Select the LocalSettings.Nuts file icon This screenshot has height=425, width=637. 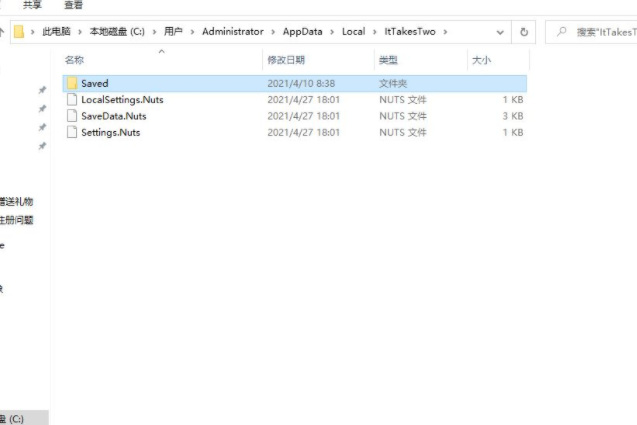(71, 99)
